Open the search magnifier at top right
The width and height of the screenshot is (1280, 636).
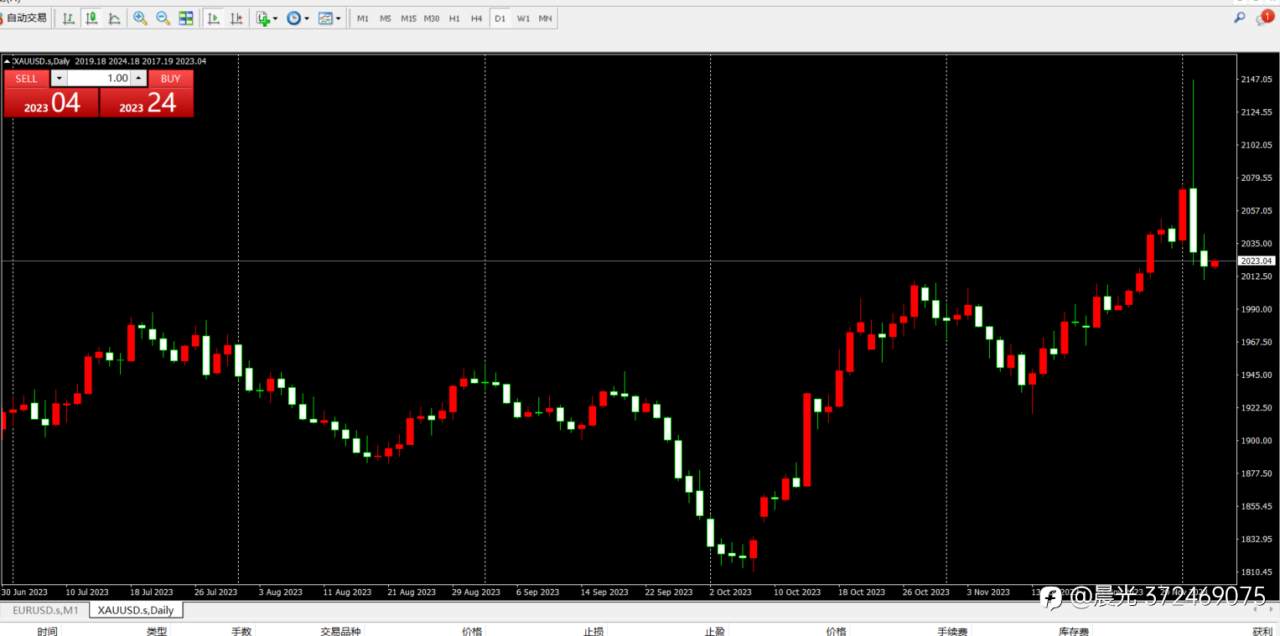(1240, 18)
